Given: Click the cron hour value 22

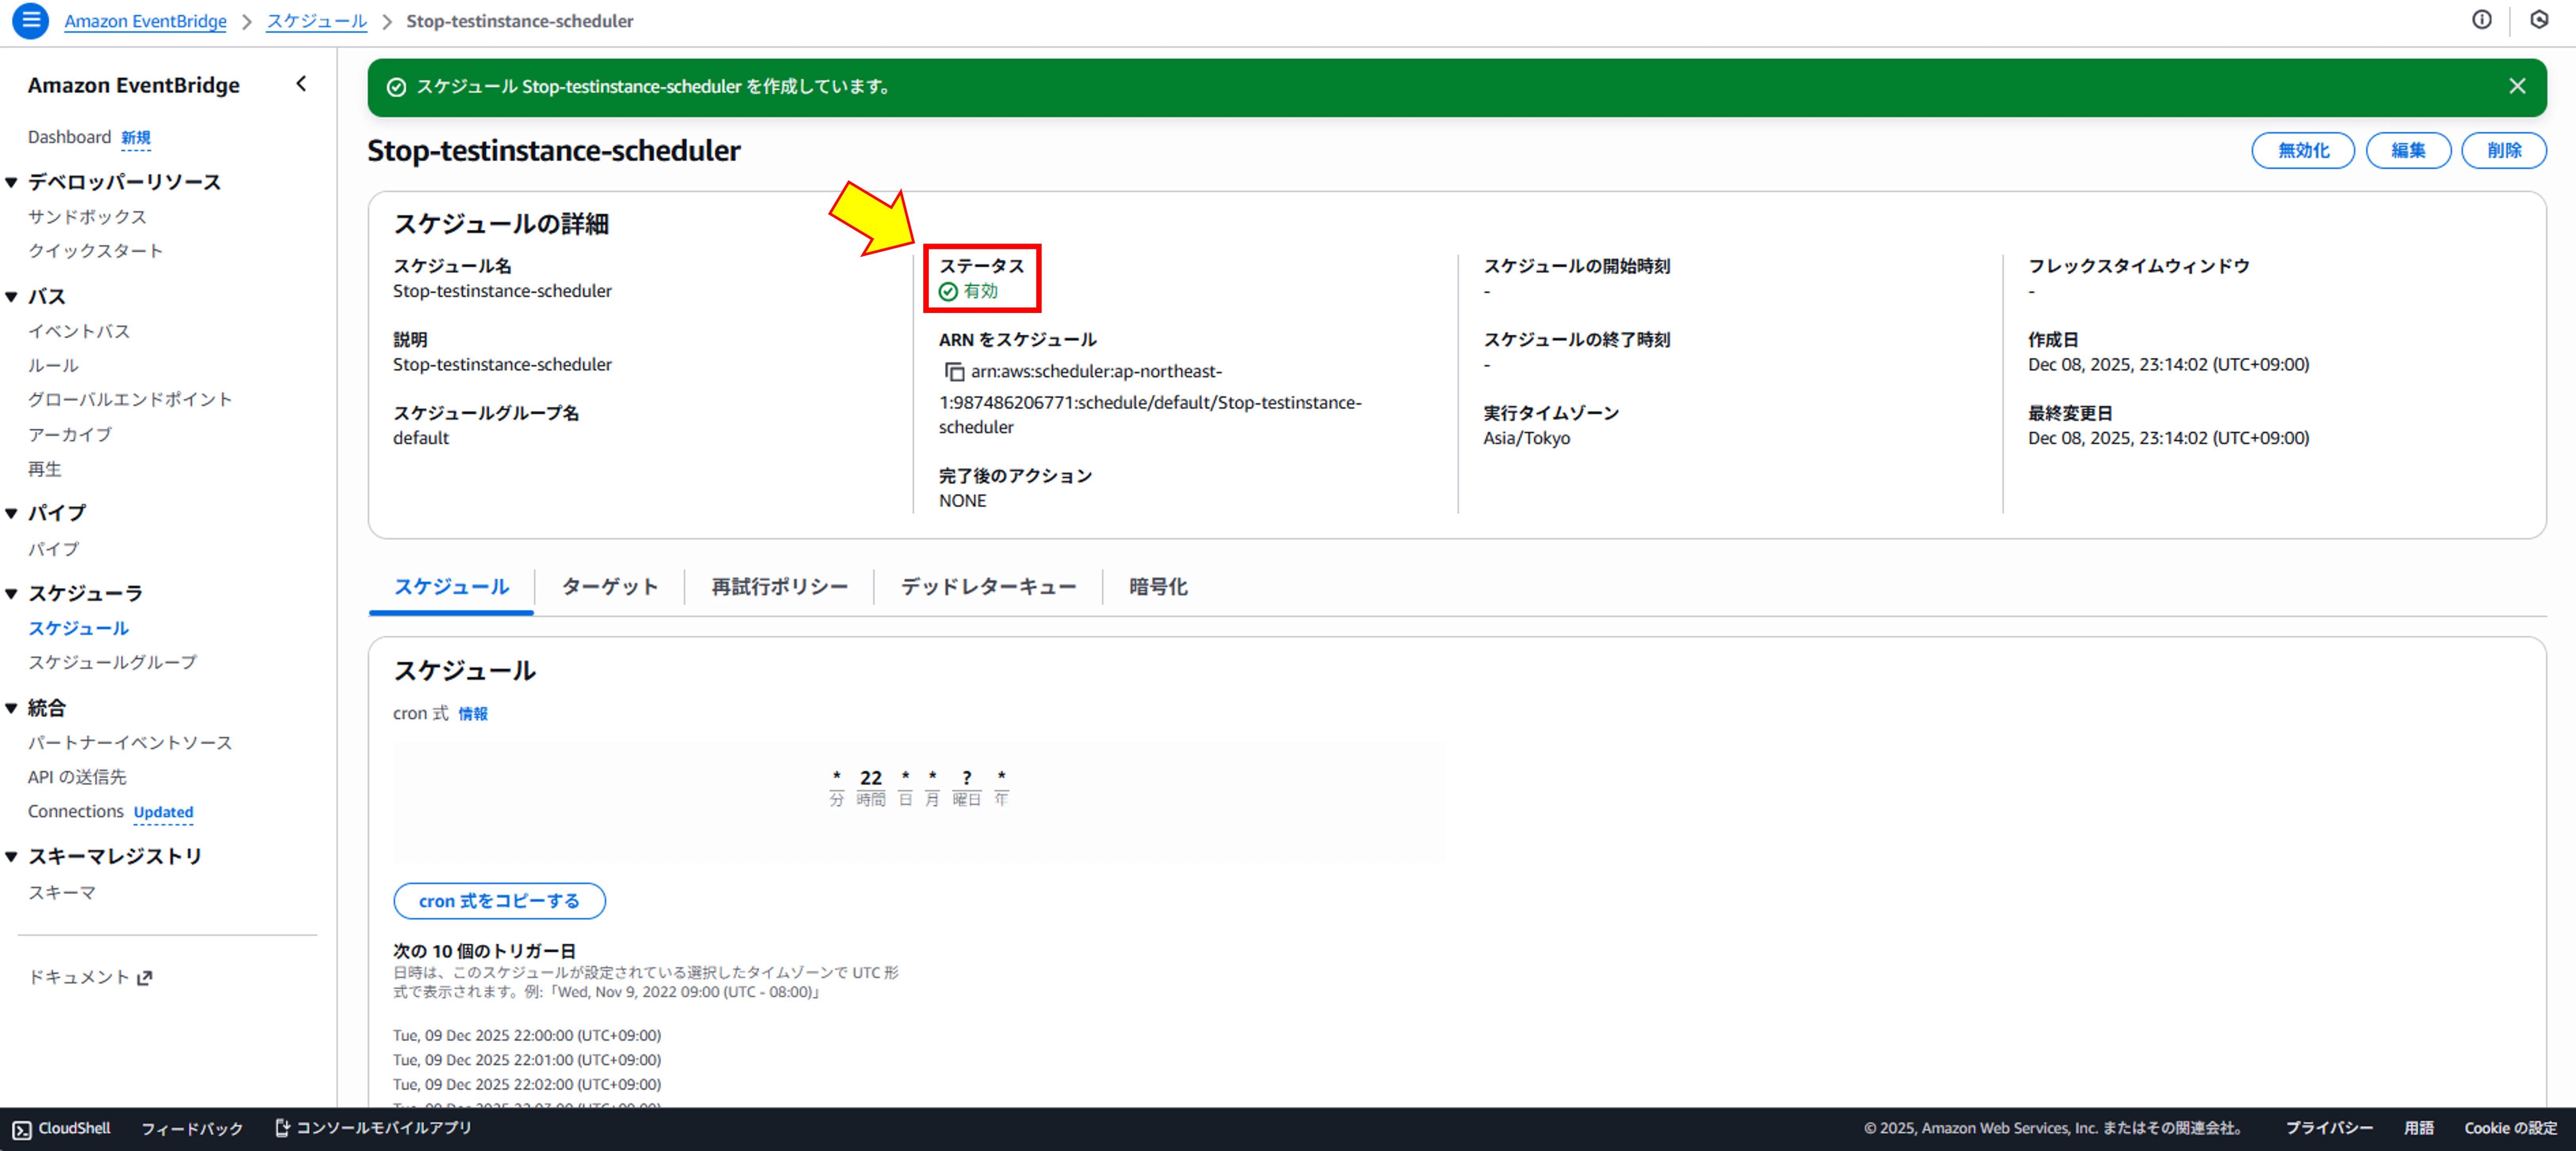Looking at the screenshot, I should 871,778.
